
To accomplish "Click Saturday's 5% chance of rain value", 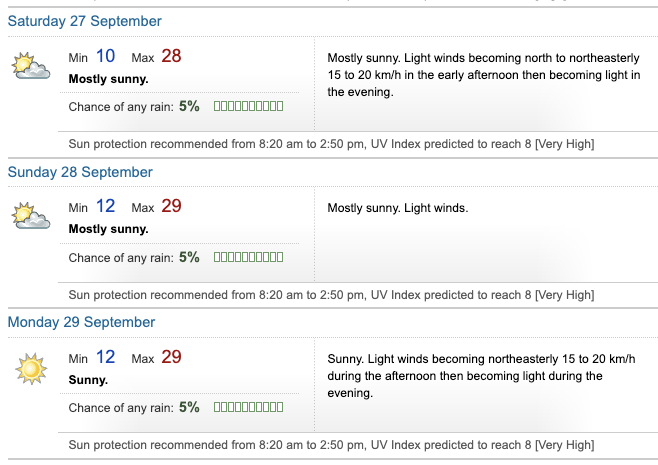I will tap(189, 106).
